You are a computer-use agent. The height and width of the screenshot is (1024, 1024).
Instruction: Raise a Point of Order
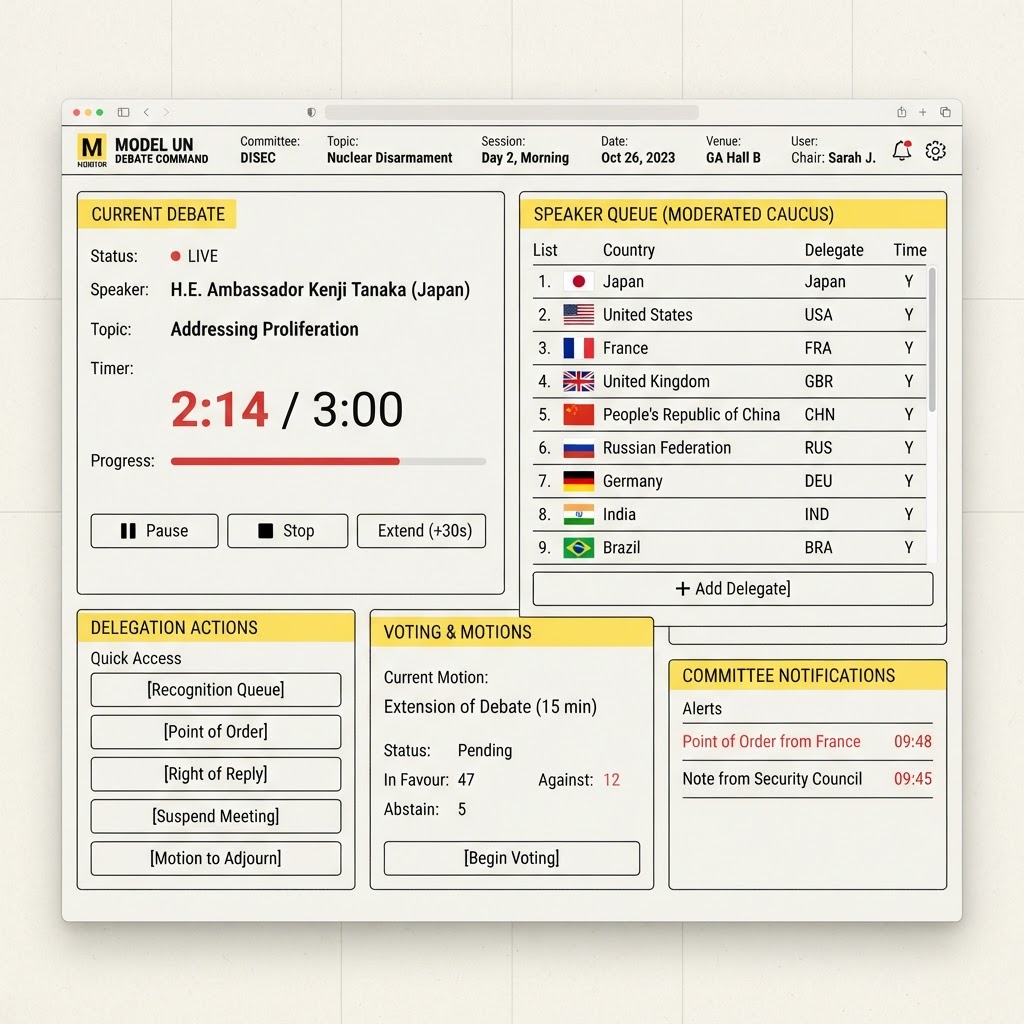216,731
